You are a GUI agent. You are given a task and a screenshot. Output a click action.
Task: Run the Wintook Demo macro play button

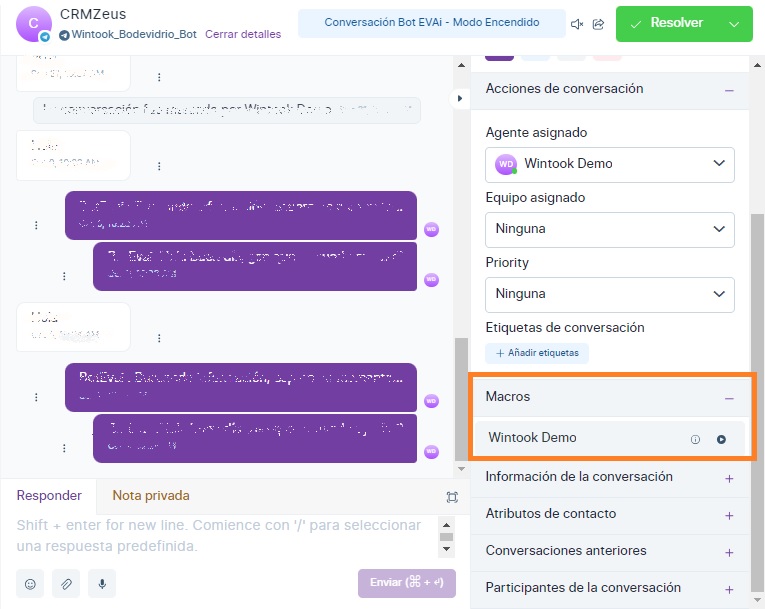click(721, 439)
